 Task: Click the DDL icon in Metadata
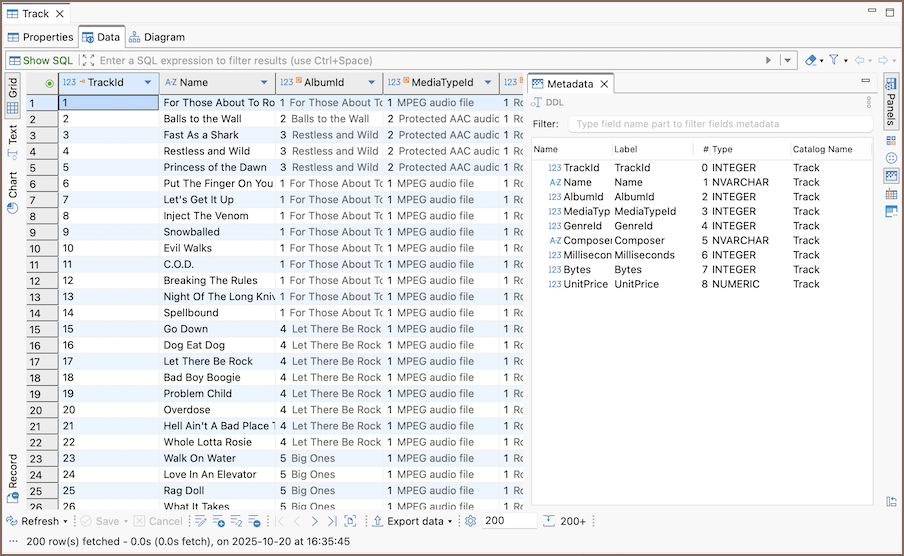pos(537,102)
